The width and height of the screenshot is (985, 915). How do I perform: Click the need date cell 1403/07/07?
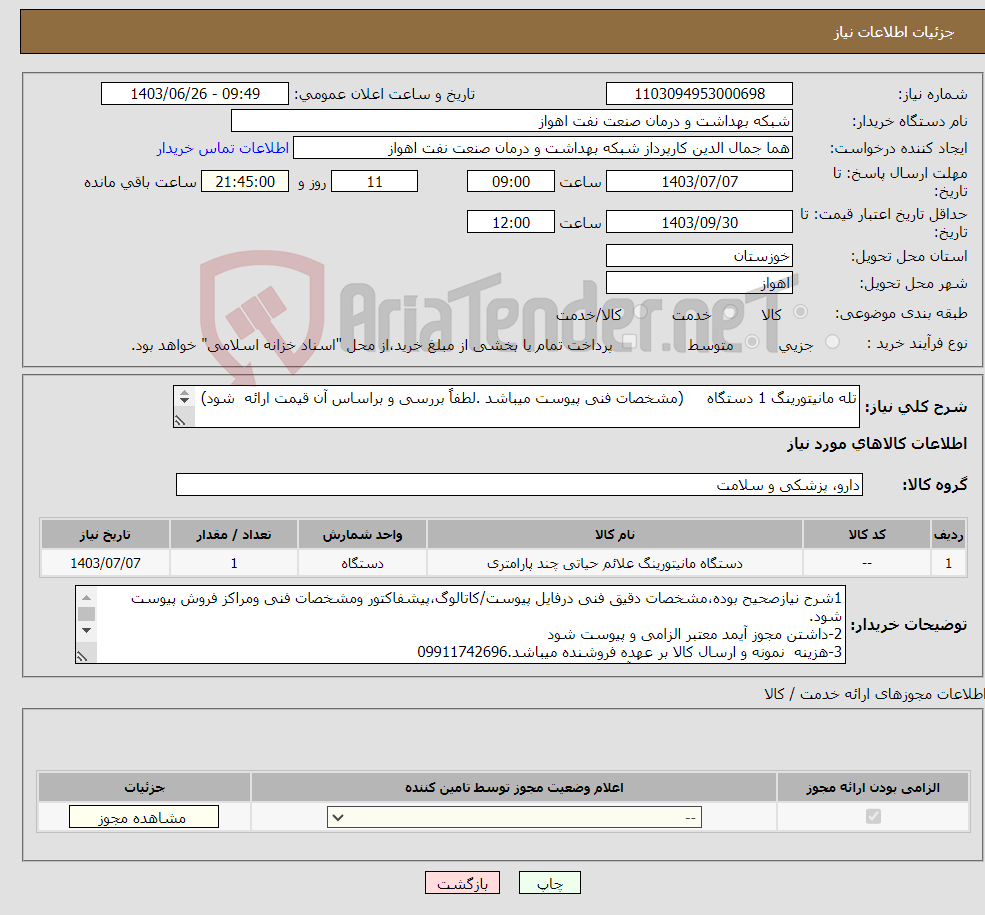click(x=105, y=563)
